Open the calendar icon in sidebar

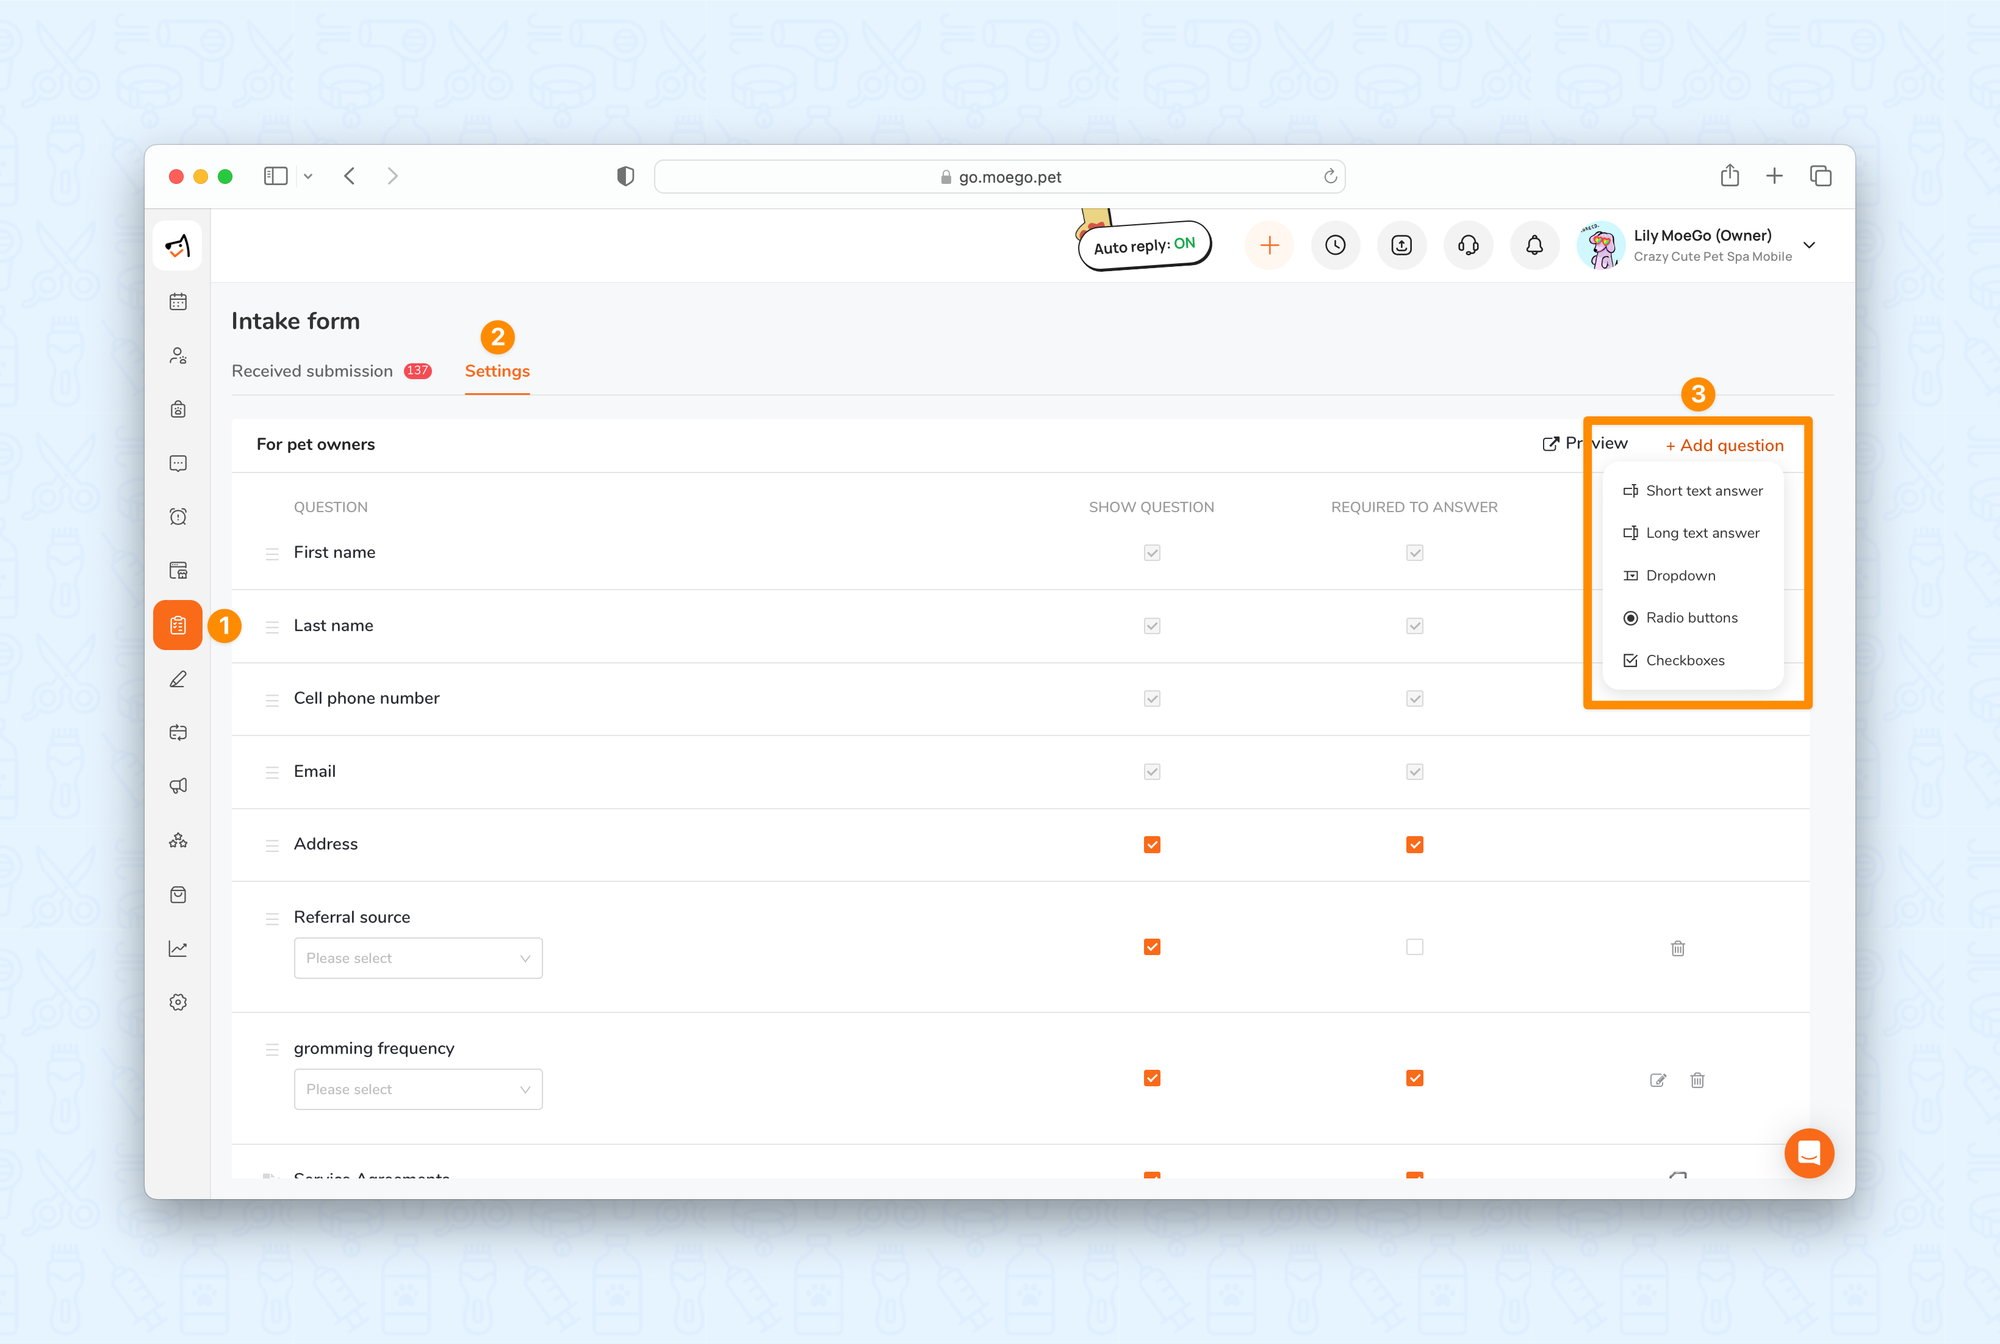pyautogui.click(x=178, y=302)
